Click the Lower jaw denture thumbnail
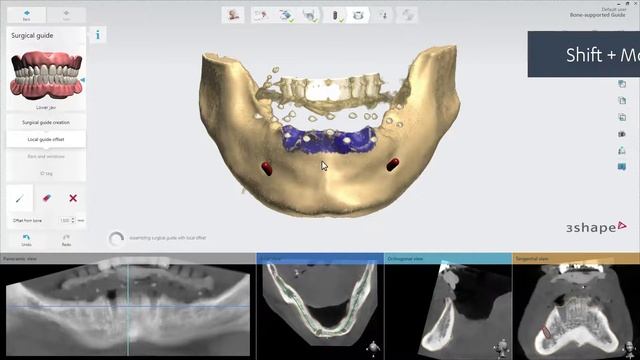The width and height of the screenshot is (640, 360). (x=46, y=76)
